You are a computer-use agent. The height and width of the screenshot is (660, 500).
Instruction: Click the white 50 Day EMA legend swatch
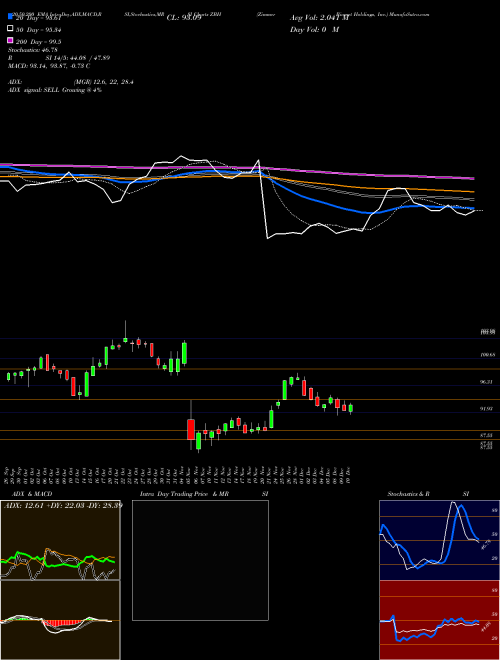click(x=11, y=29)
